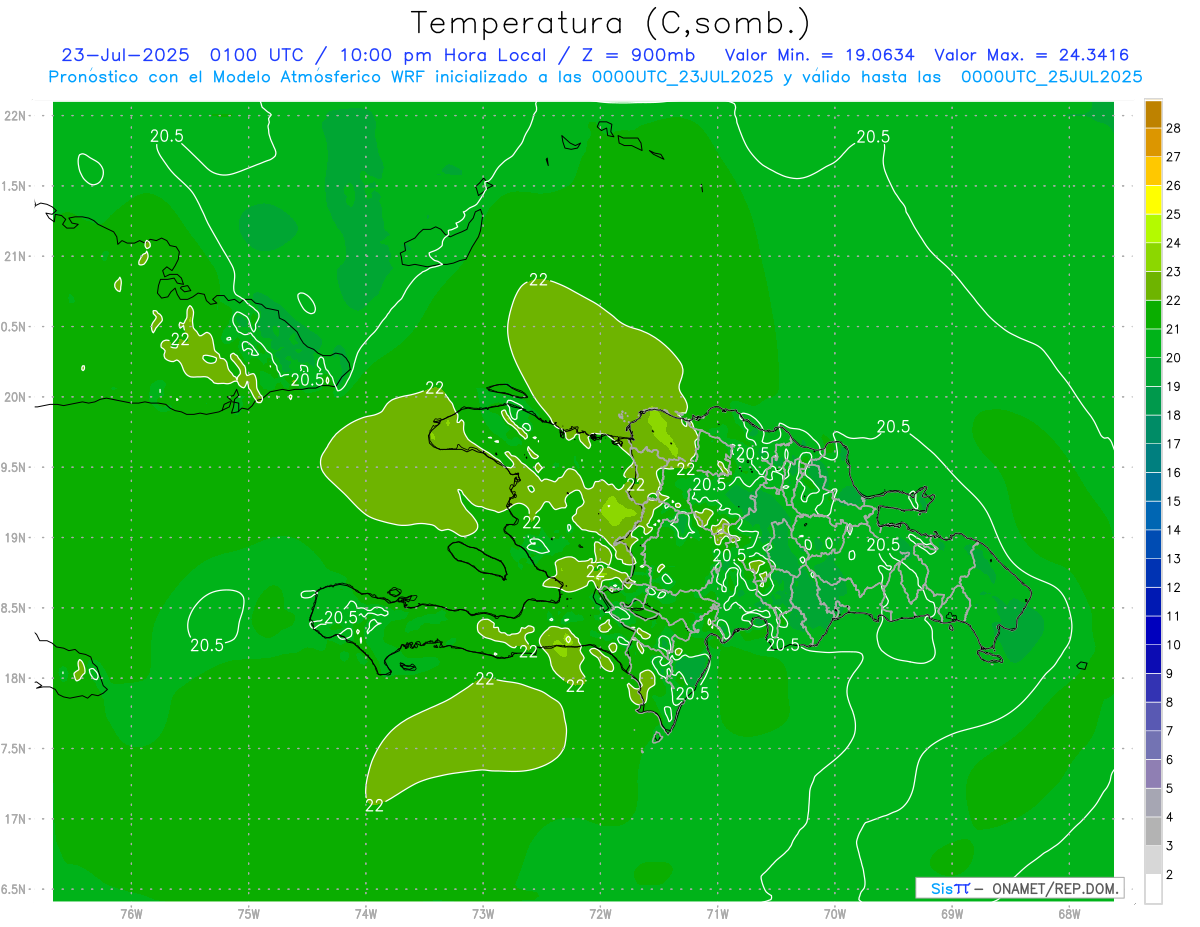This screenshot has height=927, width=1200.
Task: Click Valor Min. = 19.0634
Action: 819,55
